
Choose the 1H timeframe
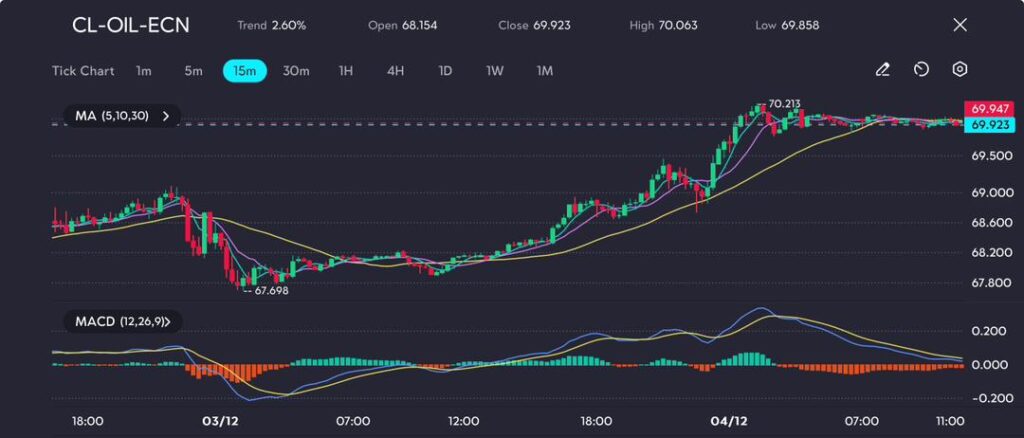click(346, 71)
